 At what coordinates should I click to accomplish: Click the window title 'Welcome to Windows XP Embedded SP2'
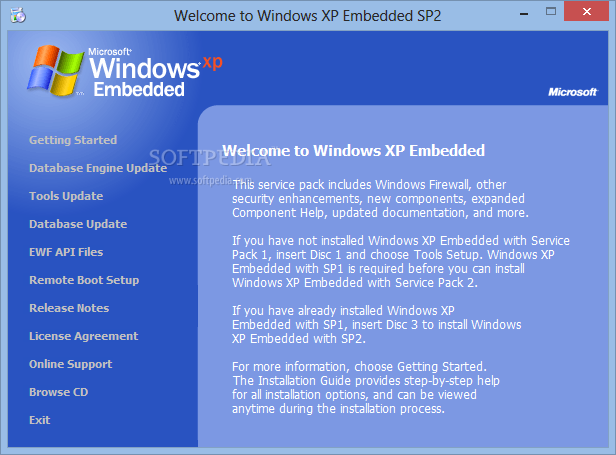(x=308, y=16)
